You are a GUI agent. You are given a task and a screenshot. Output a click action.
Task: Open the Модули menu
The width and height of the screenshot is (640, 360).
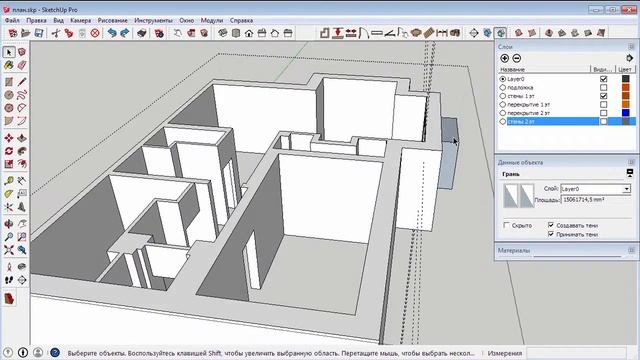point(211,20)
